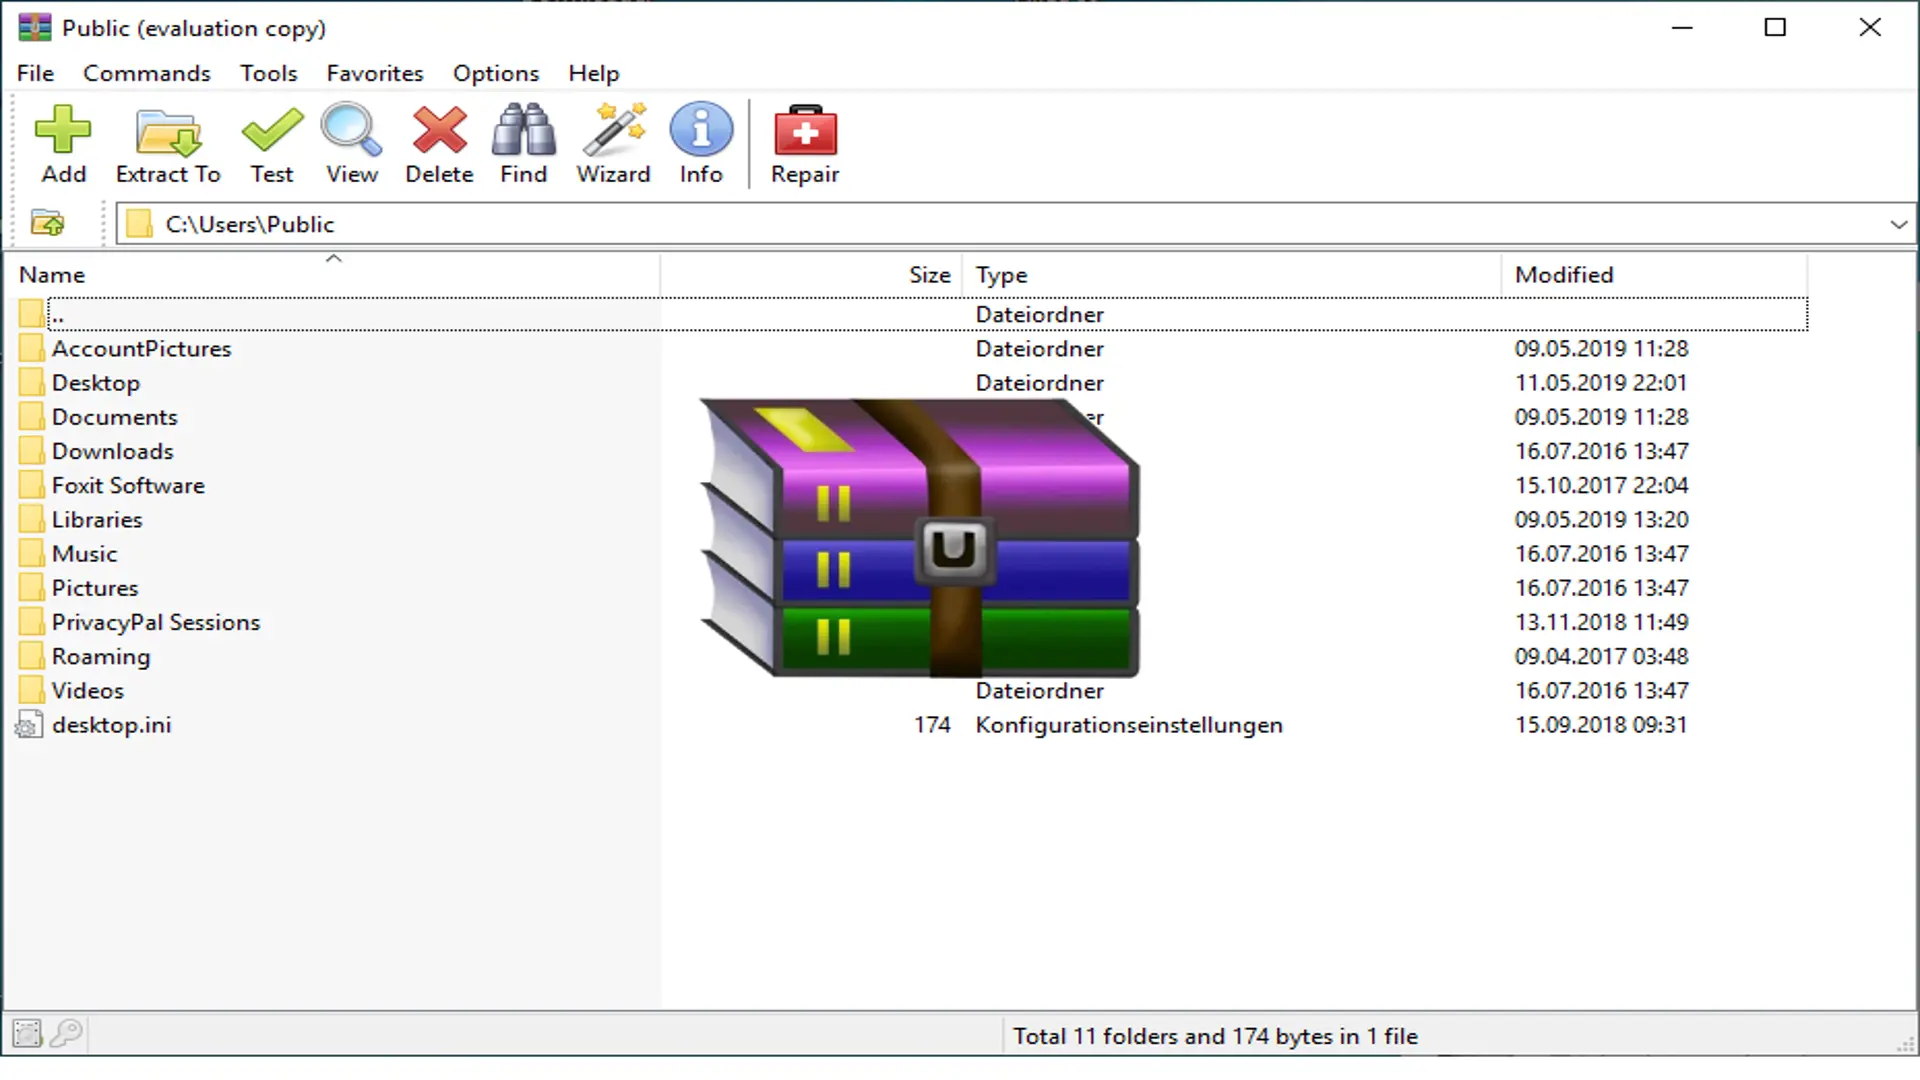Select the Extract To tool
Image resolution: width=1920 pixels, height=1080 pixels.
[x=167, y=143]
